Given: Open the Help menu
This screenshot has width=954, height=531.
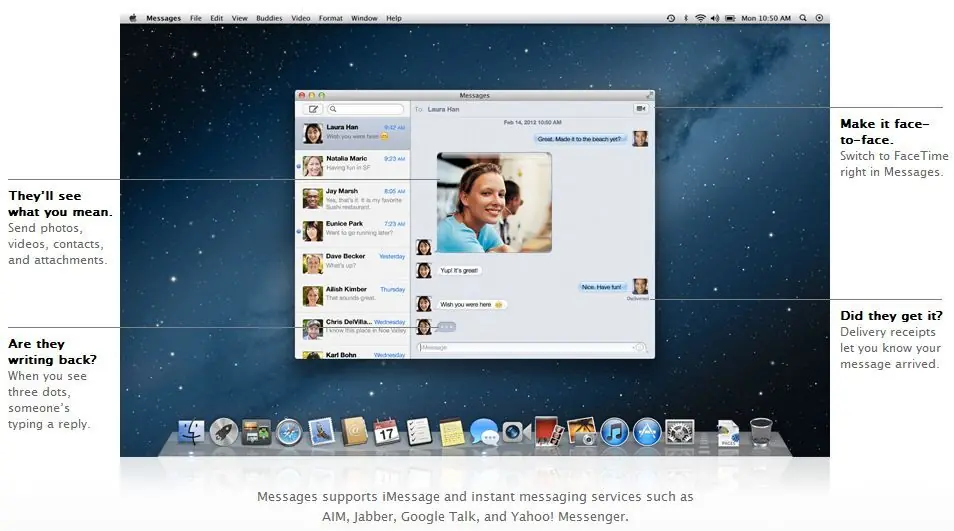Looking at the screenshot, I should (394, 18).
